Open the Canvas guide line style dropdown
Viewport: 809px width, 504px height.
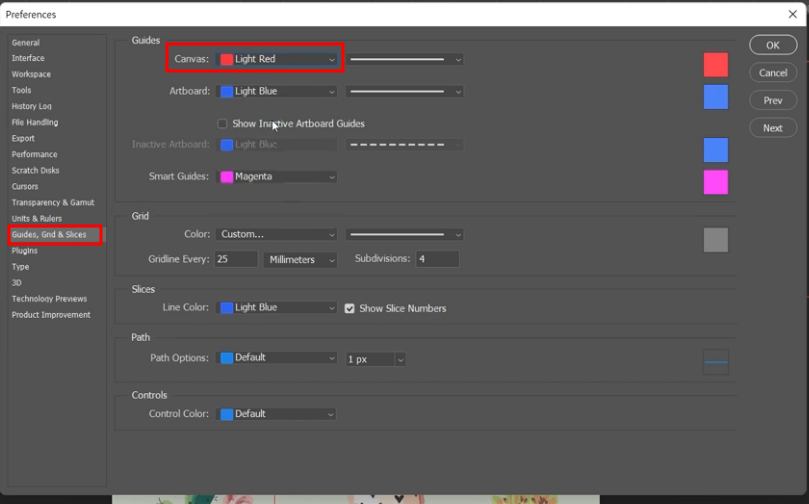pos(404,59)
